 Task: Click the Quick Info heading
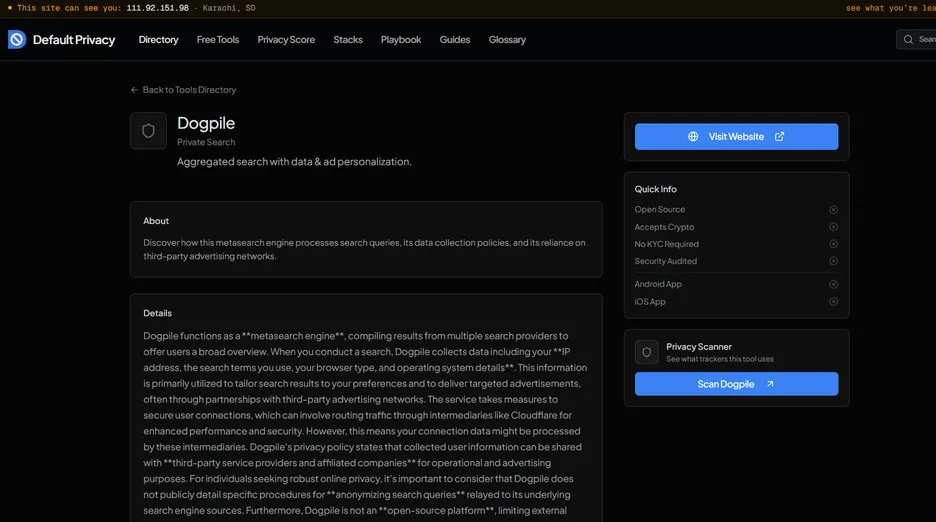point(655,189)
